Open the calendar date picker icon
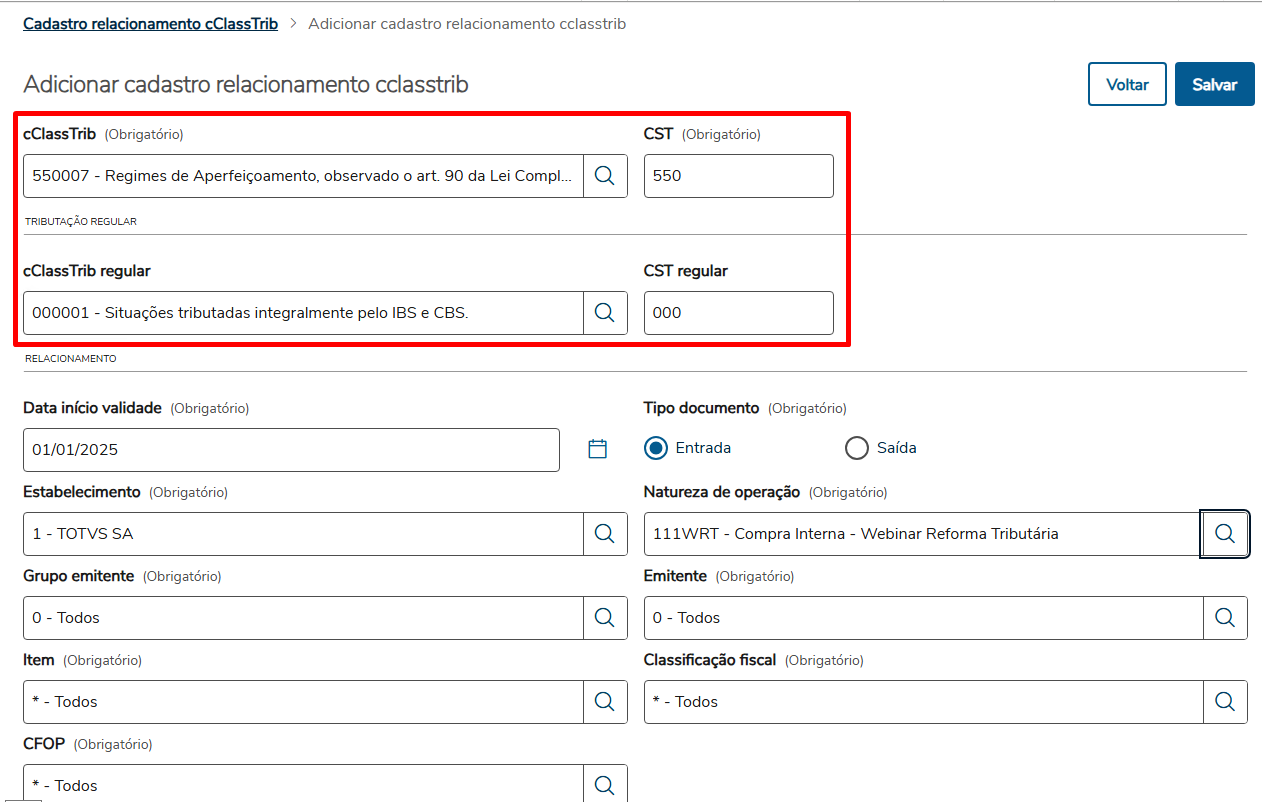 598,449
